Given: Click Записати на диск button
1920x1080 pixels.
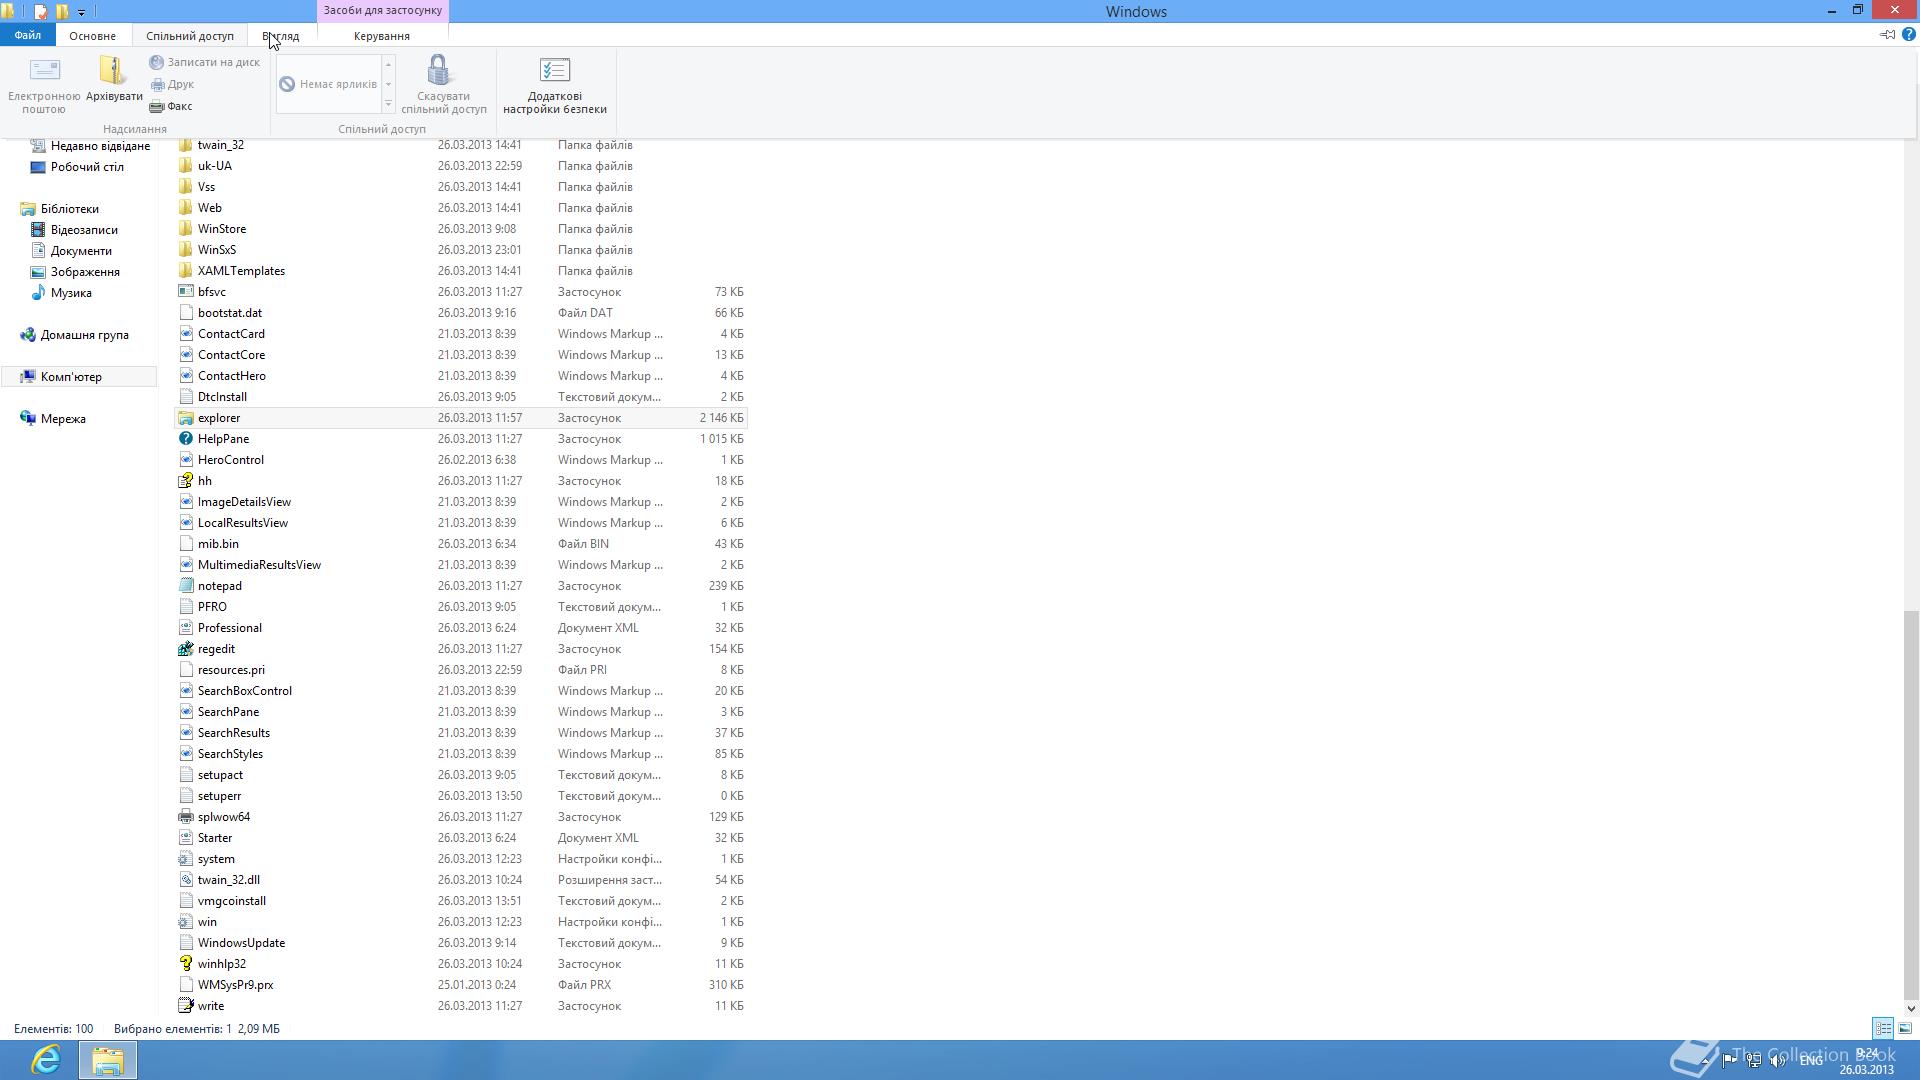Looking at the screenshot, I should (205, 62).
